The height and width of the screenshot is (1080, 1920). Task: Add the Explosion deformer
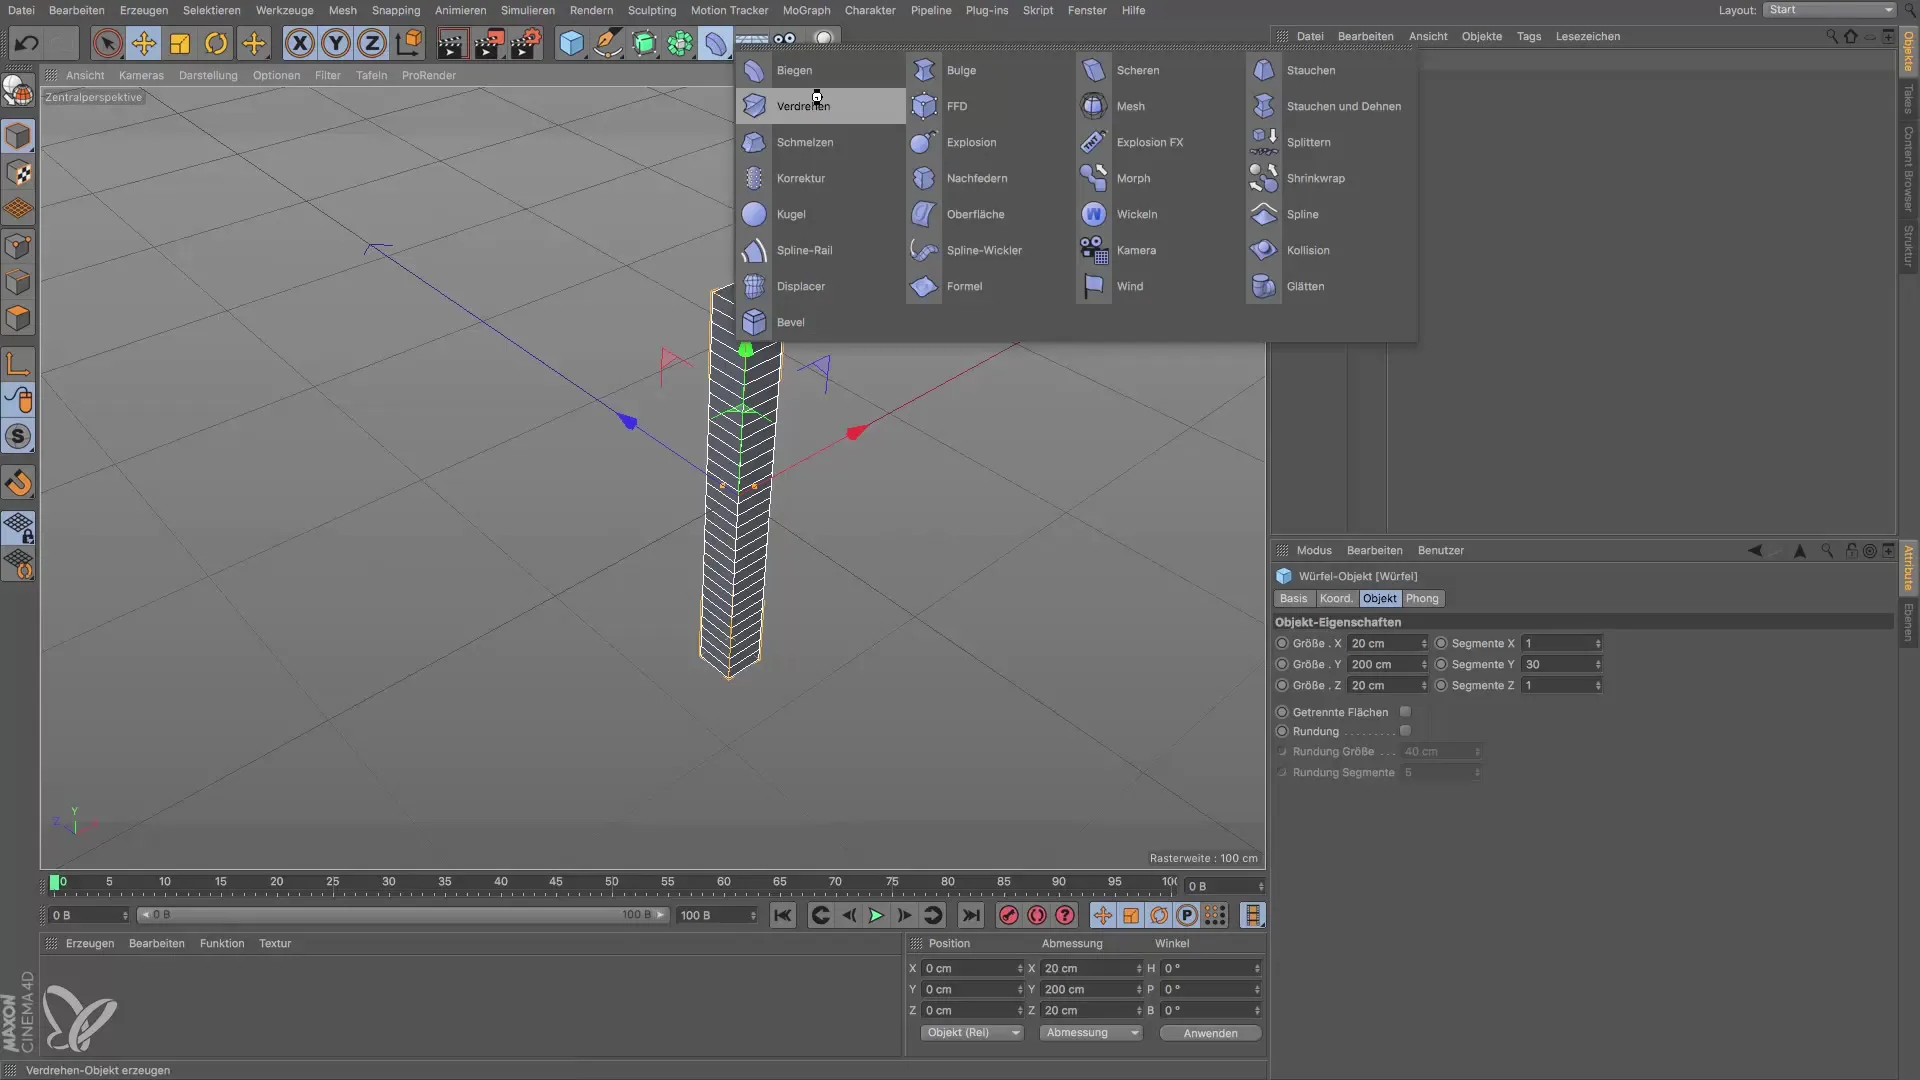[x=990, y=142]
